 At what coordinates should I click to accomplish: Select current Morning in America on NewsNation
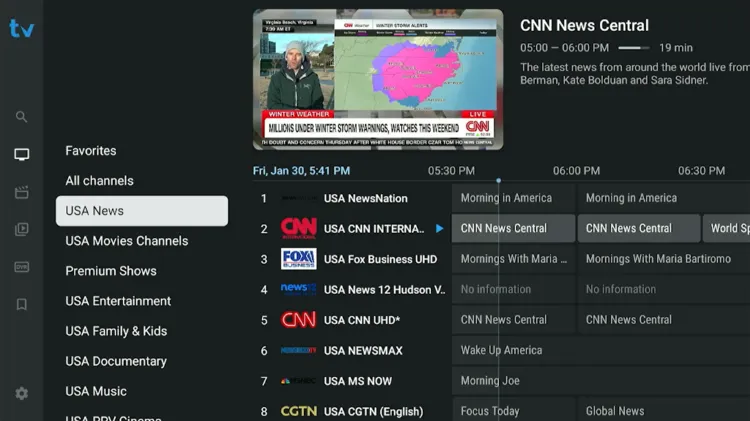click(x=513, y=198)
